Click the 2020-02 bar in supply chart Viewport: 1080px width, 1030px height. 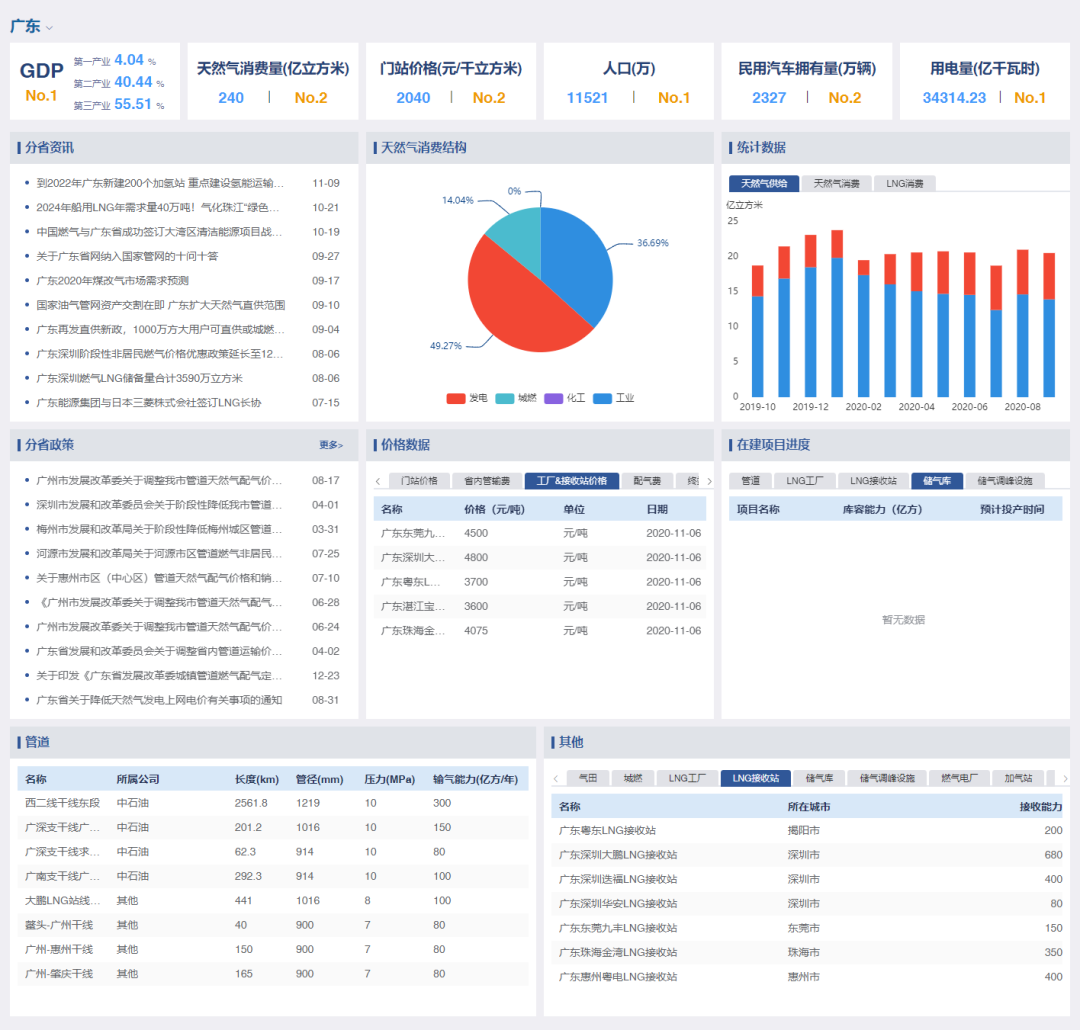(x=864, y=330)
